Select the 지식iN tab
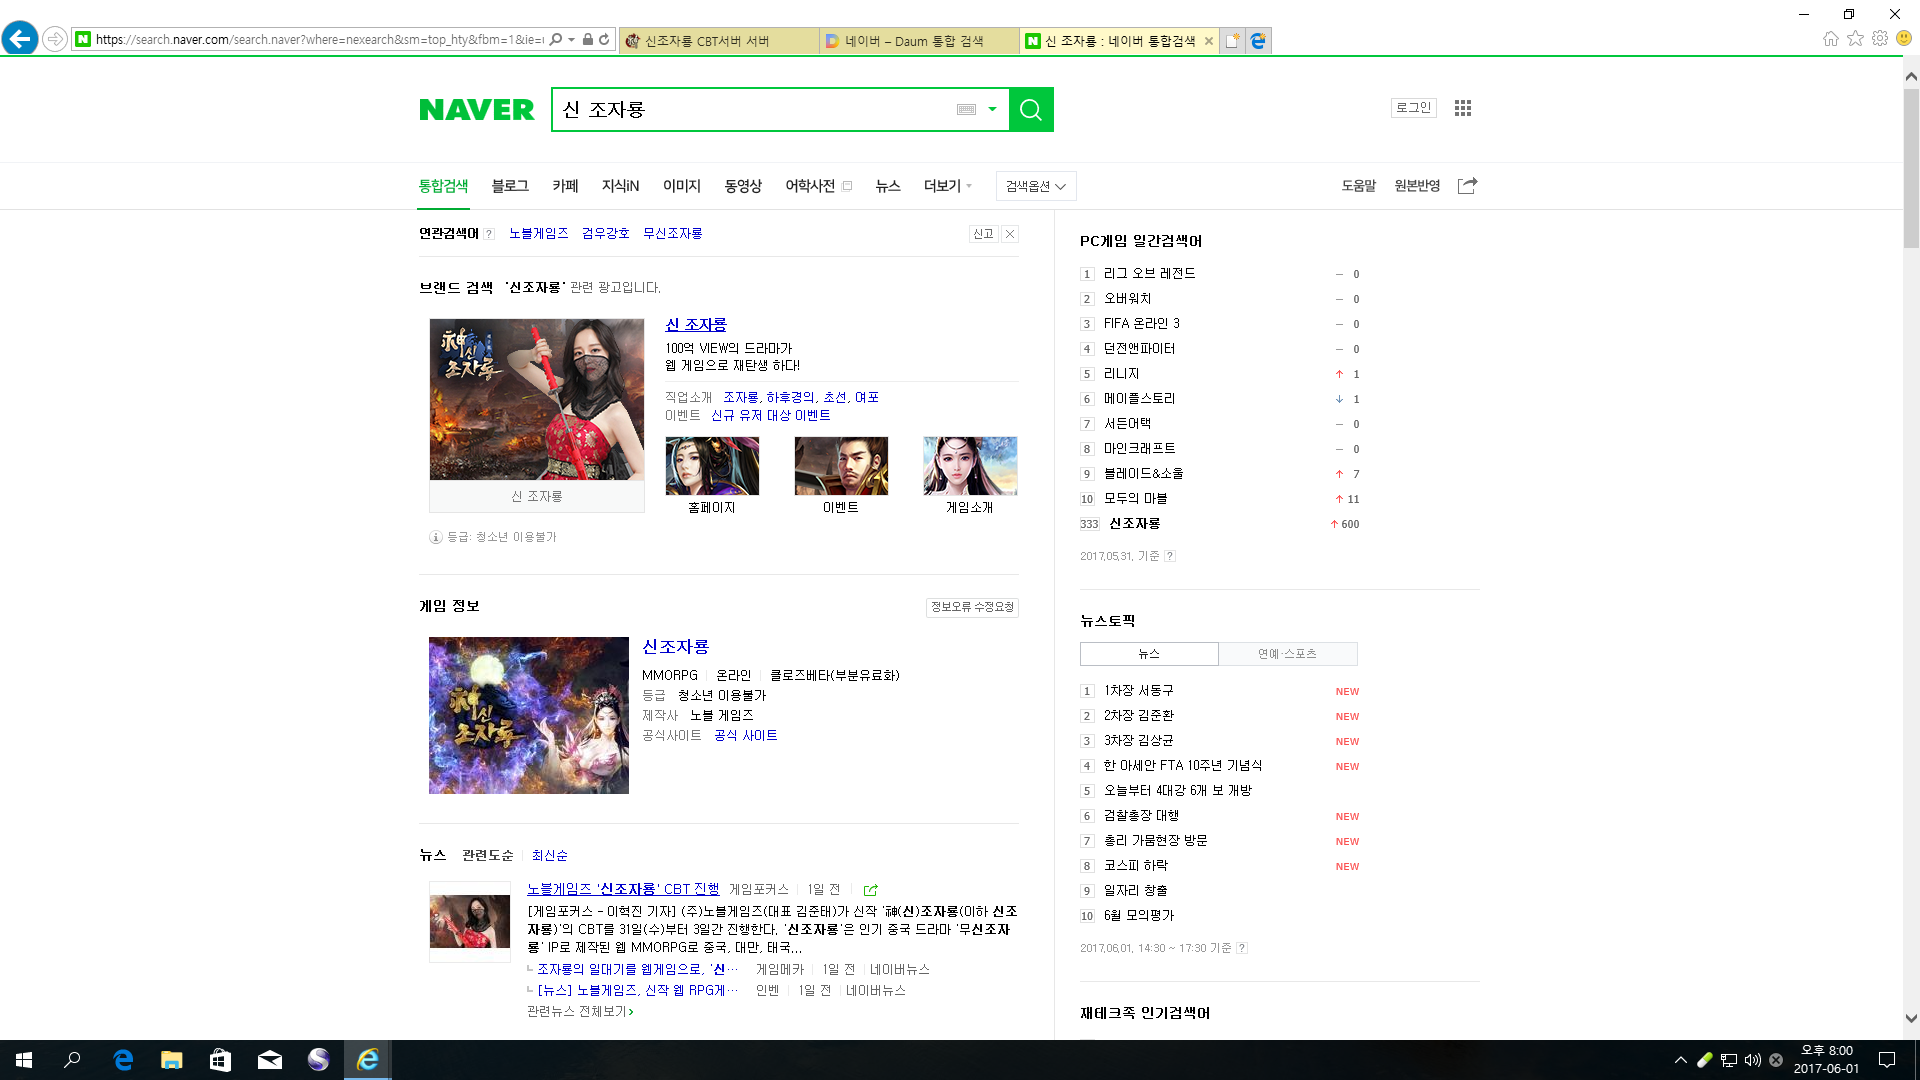Viewport: 1920px width, 1080px height. pos(620,186)
